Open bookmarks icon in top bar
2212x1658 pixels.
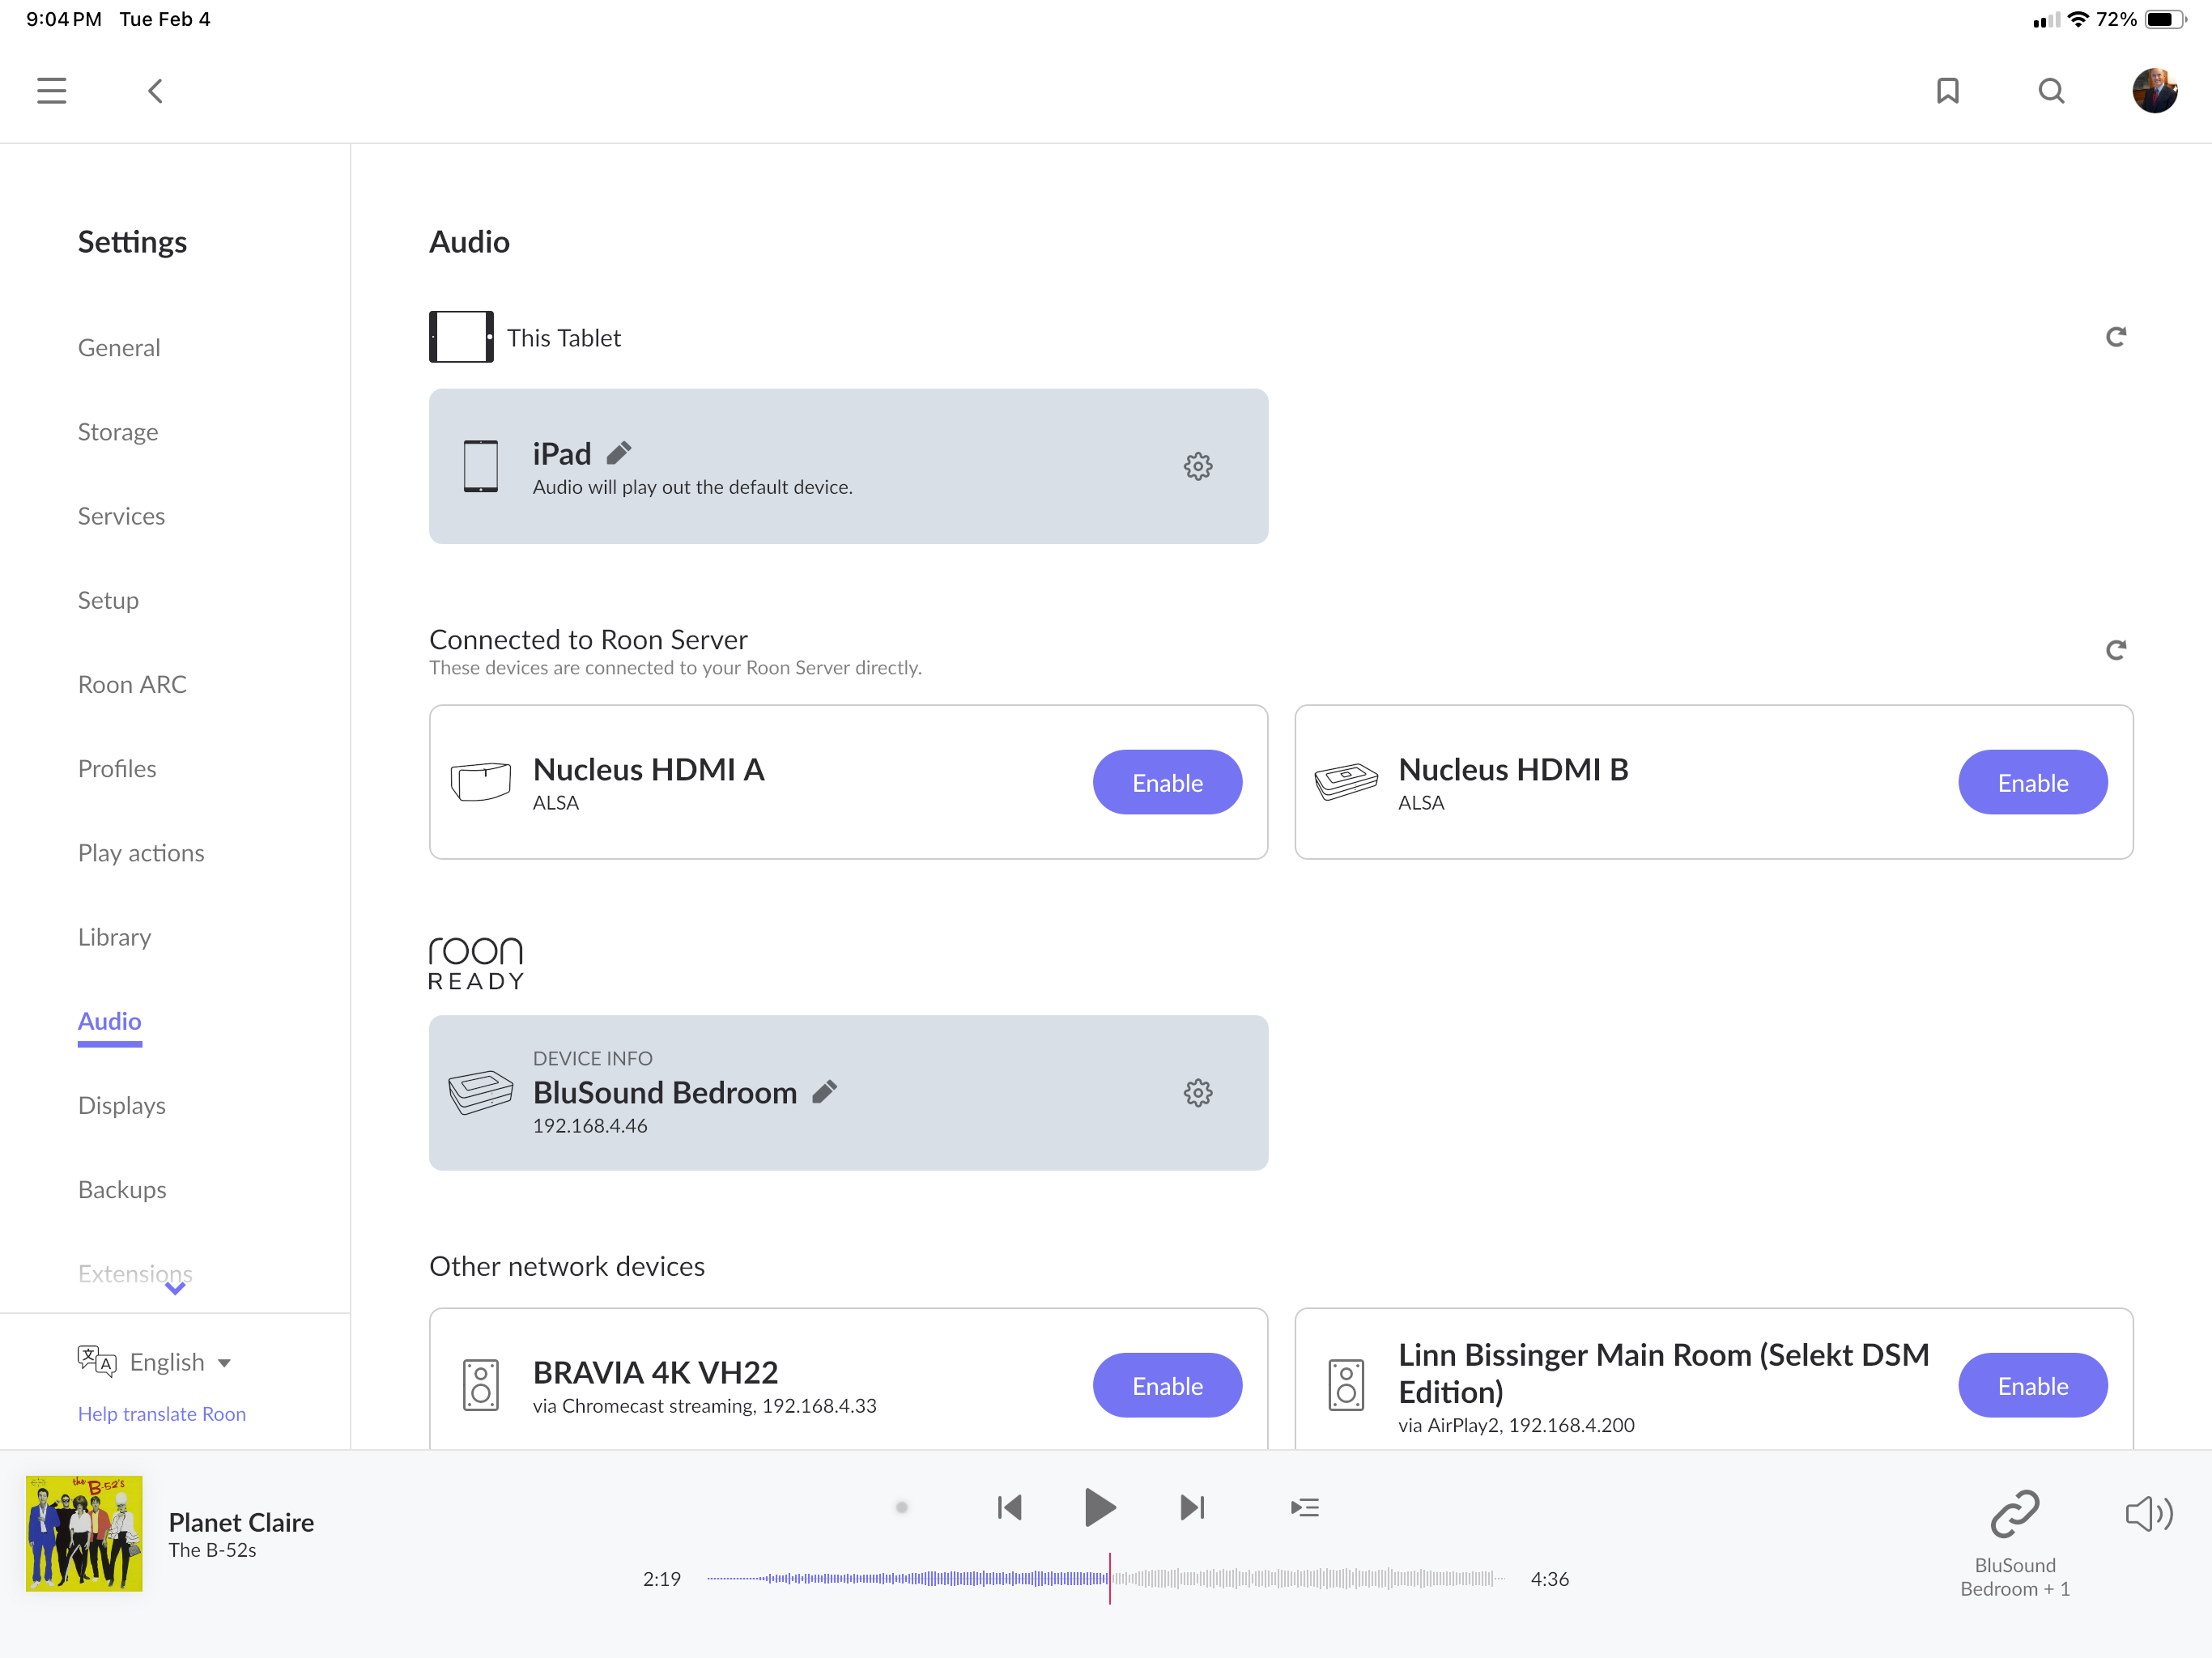[x=1947, y=91]
